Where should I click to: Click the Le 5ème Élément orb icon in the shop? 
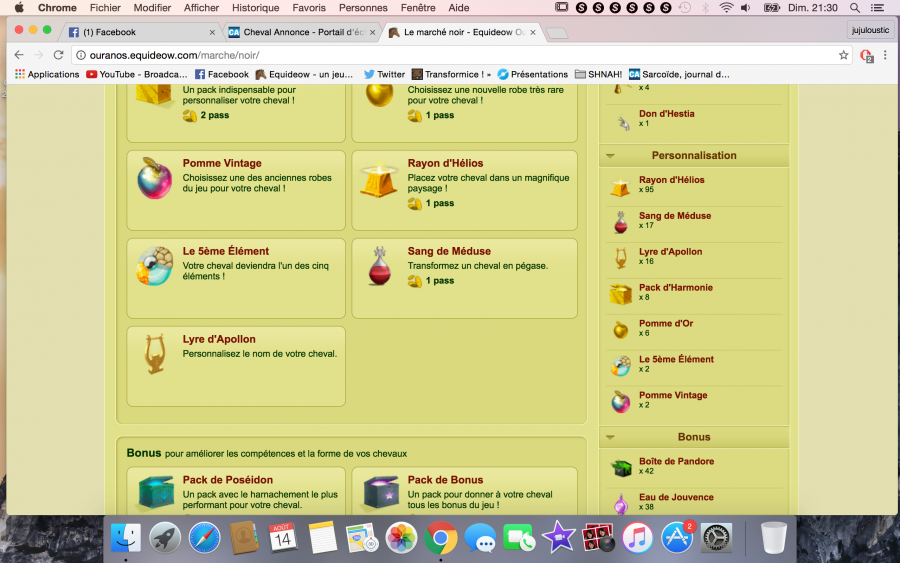(x=154, y=266)
